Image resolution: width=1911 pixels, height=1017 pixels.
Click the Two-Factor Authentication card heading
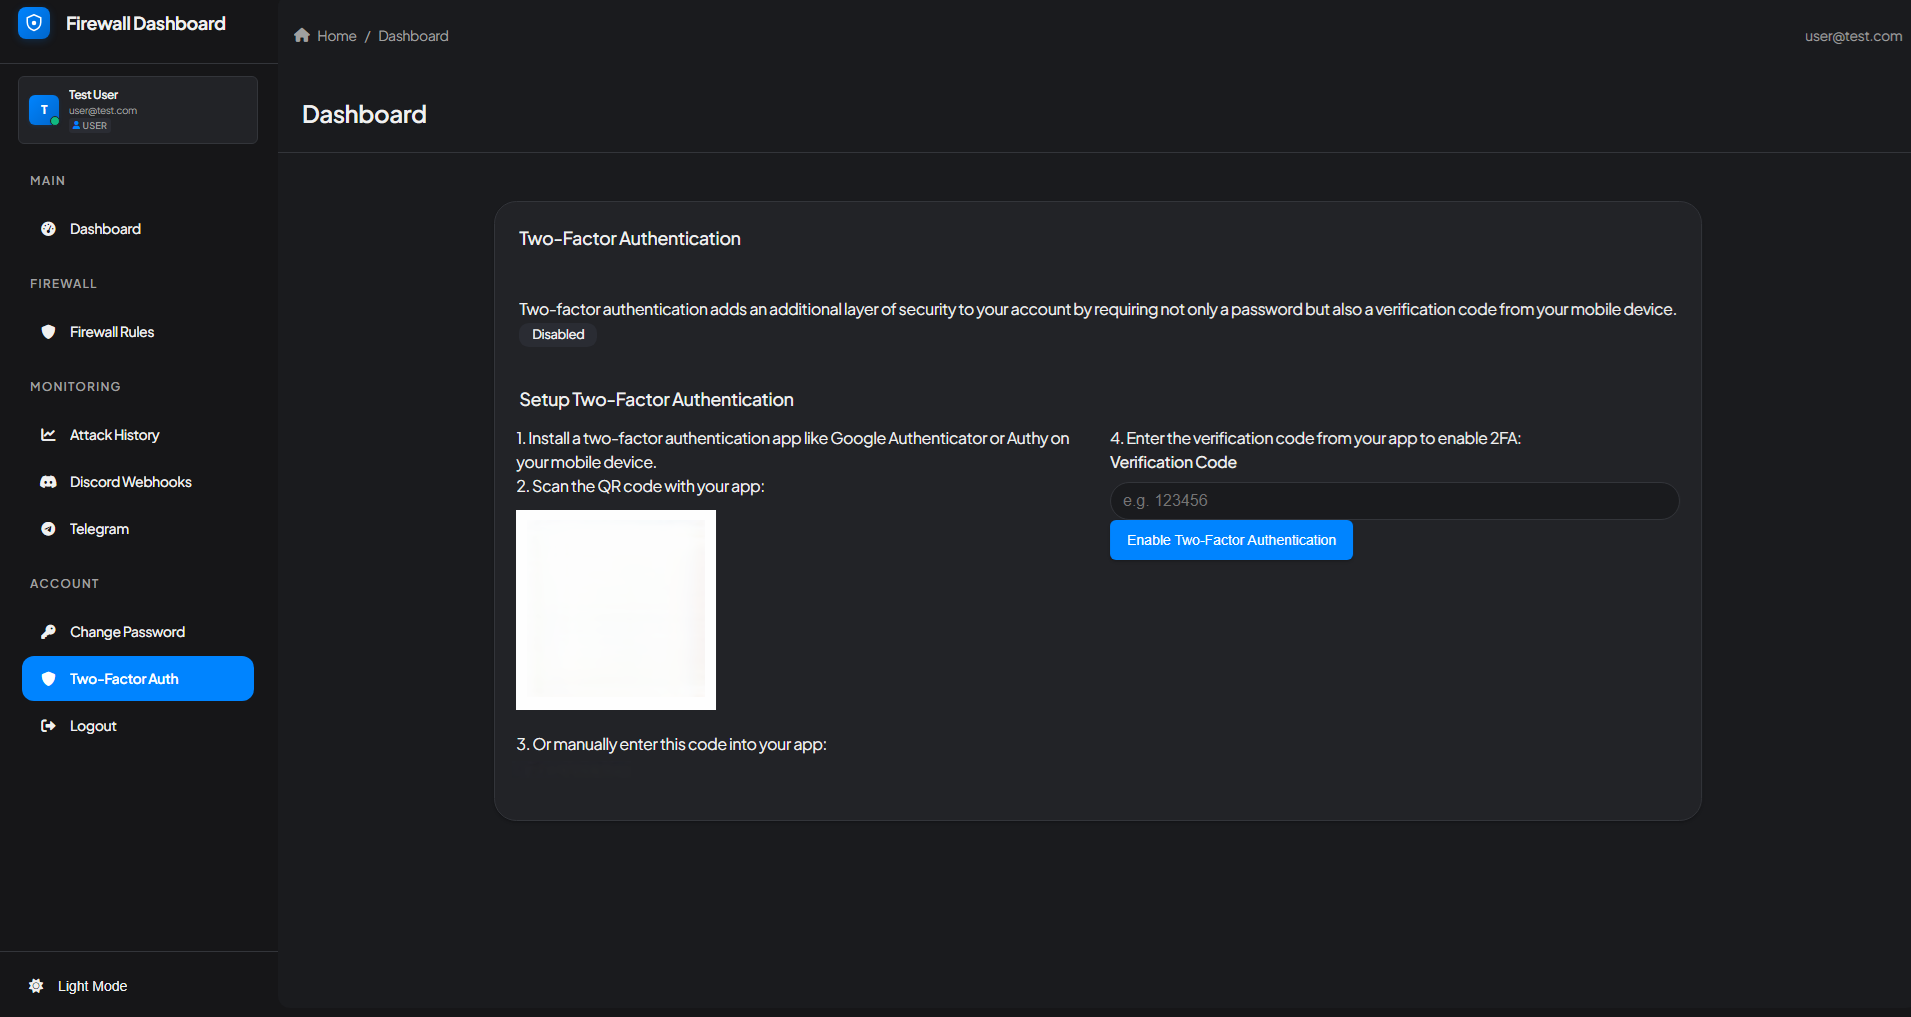(630, 239)
